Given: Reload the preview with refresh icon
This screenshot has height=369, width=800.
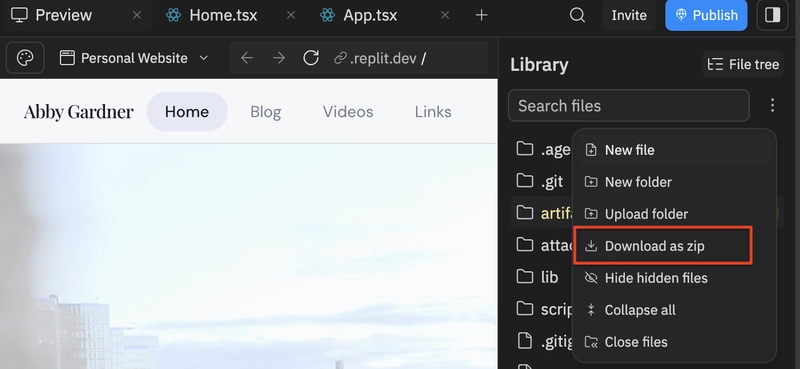Looking at the screenshot, I should [311, 58].
